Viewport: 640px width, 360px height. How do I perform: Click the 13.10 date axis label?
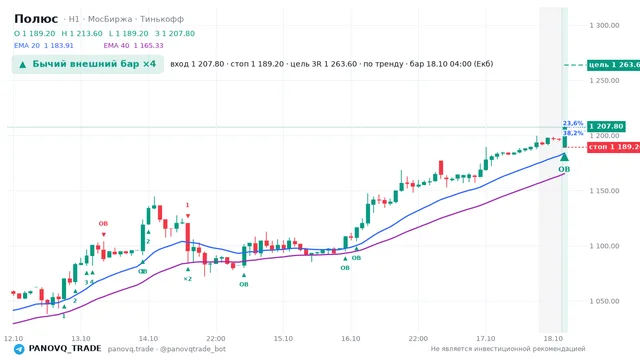(81, 338)
